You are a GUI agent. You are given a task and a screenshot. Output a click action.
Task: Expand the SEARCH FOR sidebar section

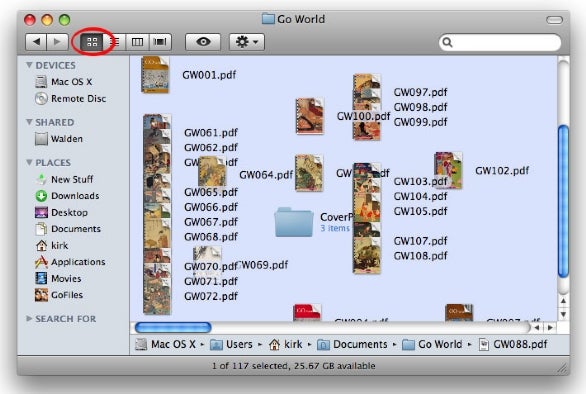tap(29, 318)
